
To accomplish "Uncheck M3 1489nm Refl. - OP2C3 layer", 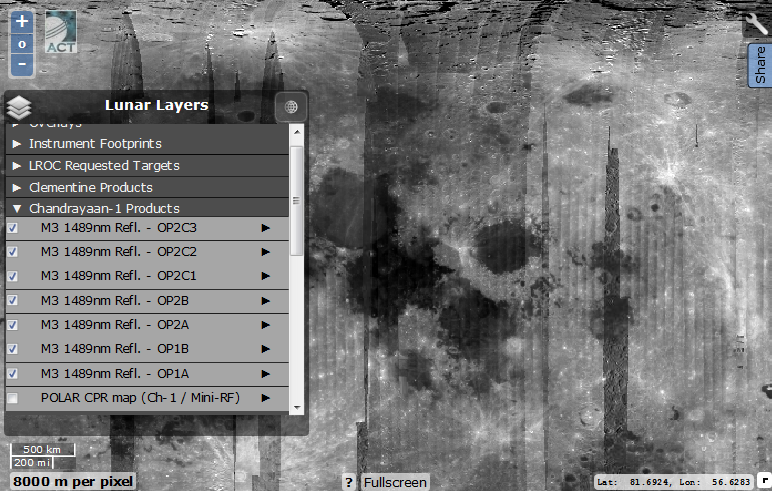I will (x=13, y=228).
